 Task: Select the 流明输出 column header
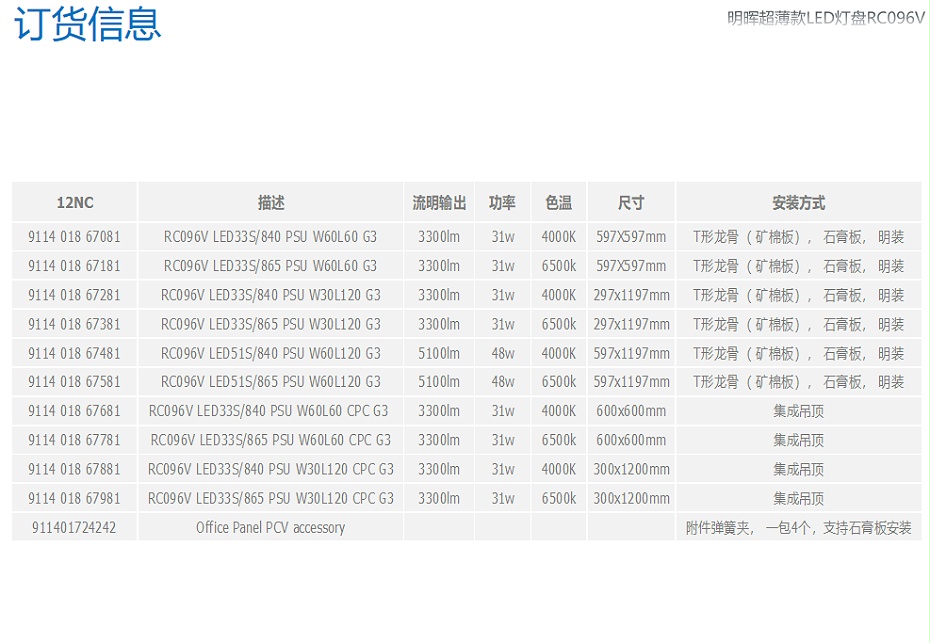tap(439, 203)
